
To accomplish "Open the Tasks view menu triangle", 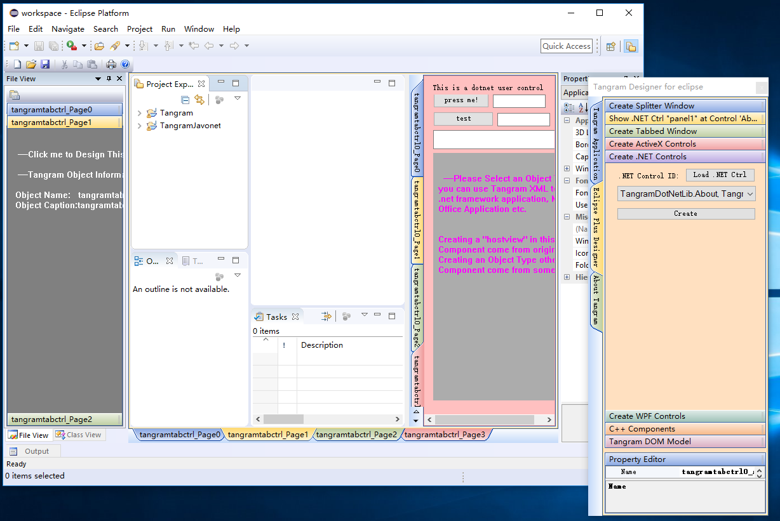I will tap(365, 315).
